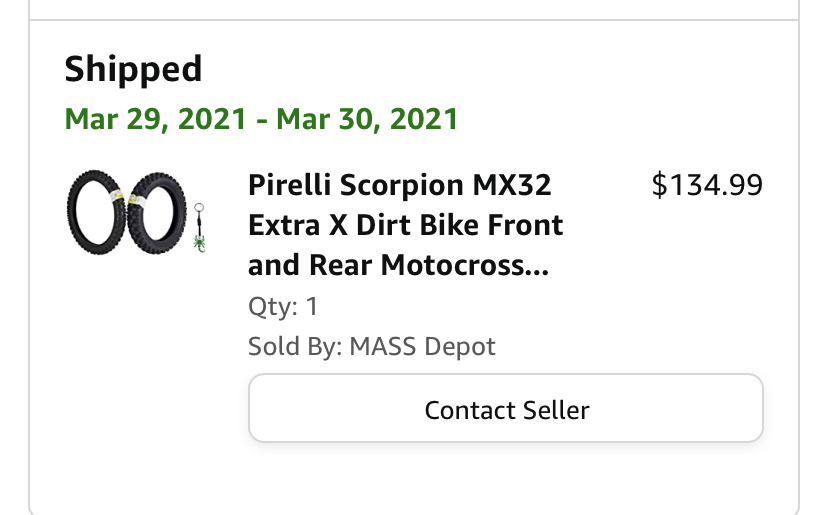Click the Shipped status heading
The width and height of the screenshot is (828, 515).
[x=133, y=69]
